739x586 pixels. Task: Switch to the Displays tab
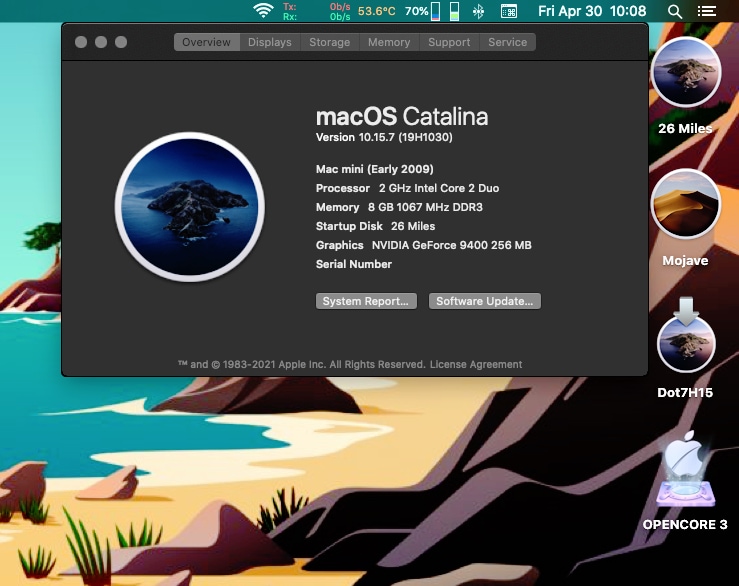(270, 42)
